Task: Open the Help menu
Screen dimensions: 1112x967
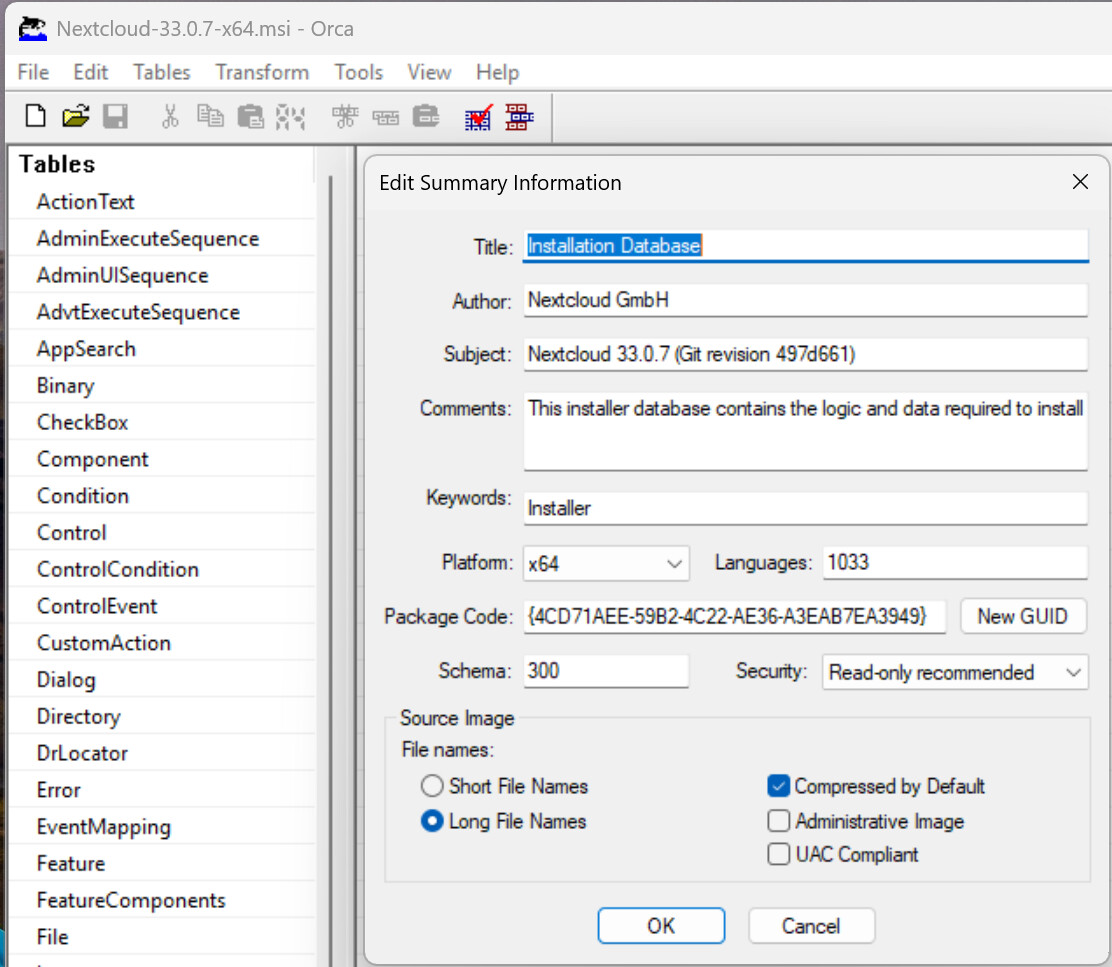Action: coord(497,72)
